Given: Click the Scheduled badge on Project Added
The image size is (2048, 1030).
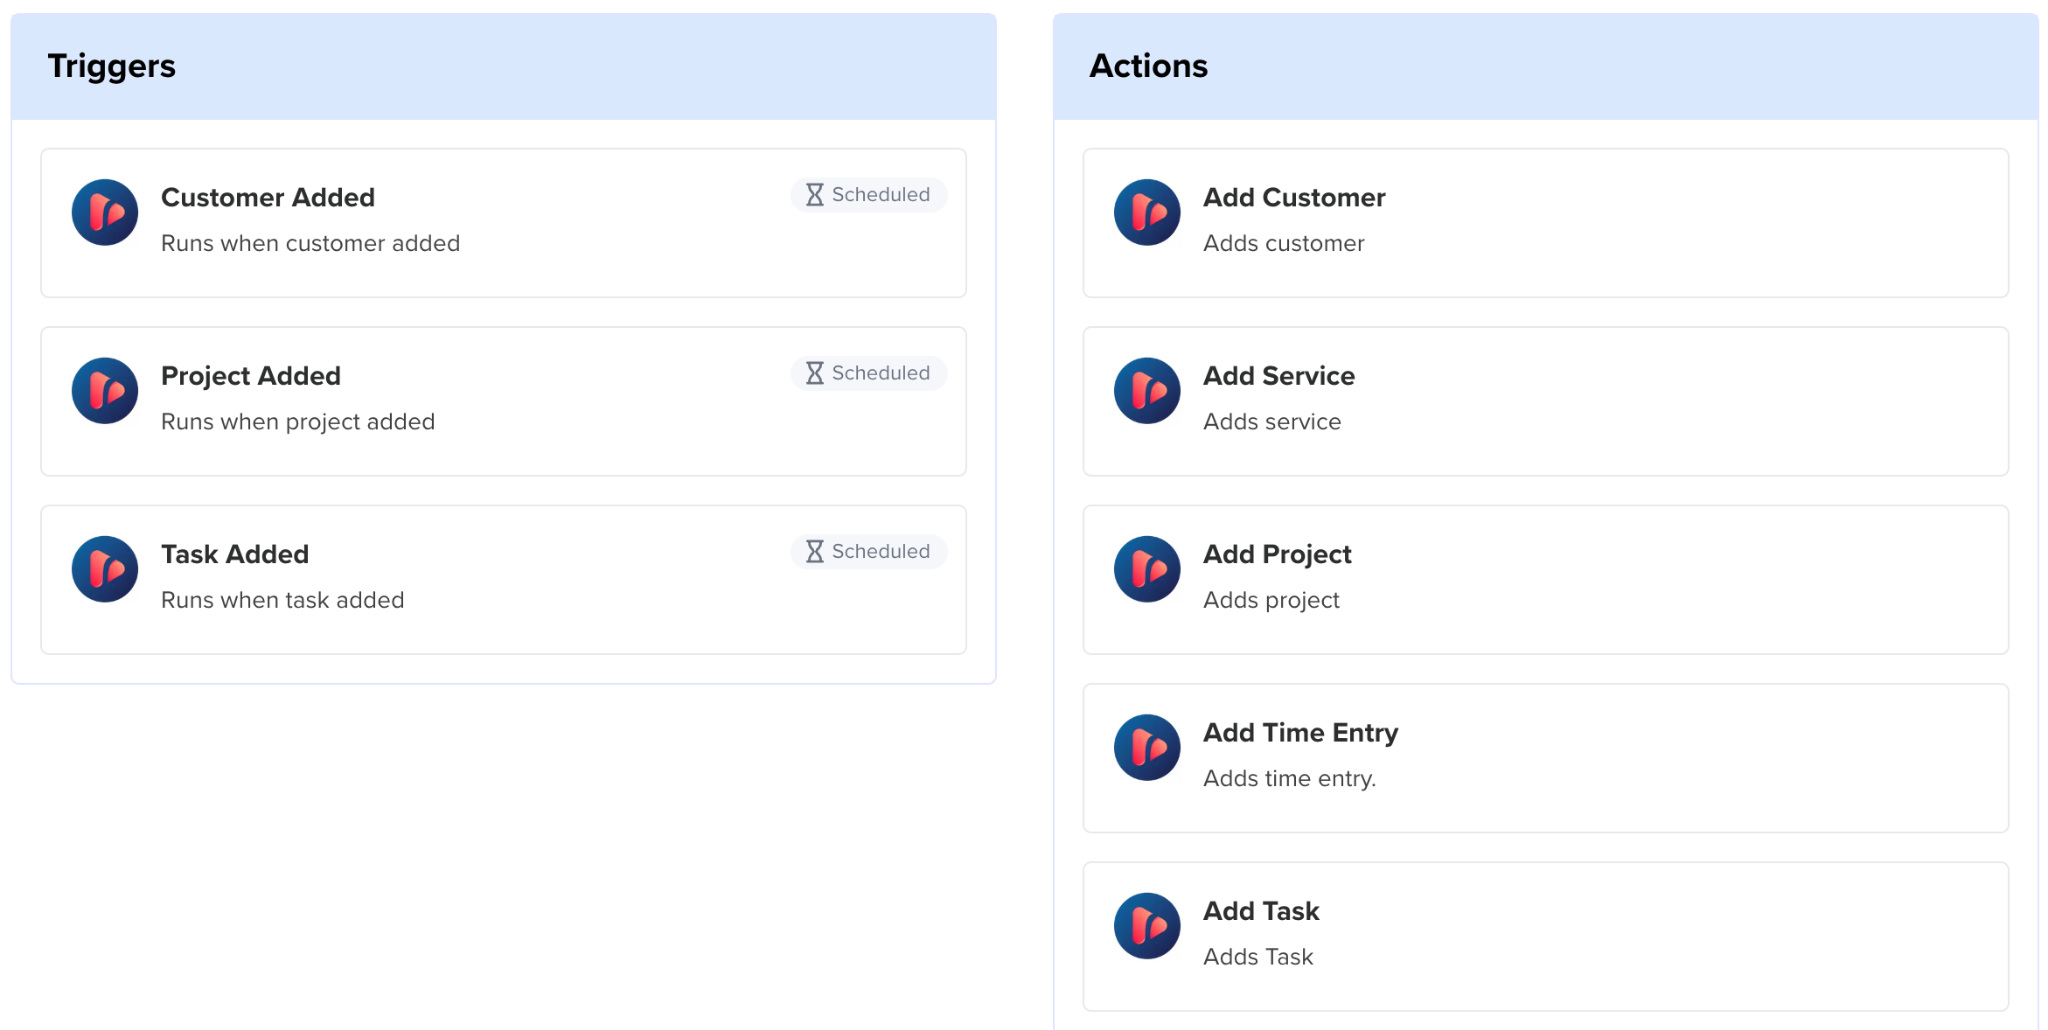Looking at the screenshot, I should 868,373.
